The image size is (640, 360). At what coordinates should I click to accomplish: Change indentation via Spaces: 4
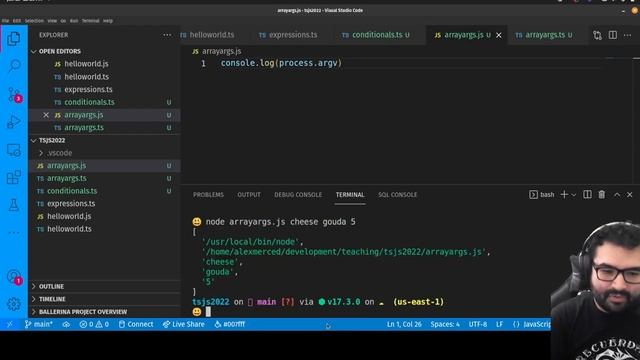click(445, 324)
